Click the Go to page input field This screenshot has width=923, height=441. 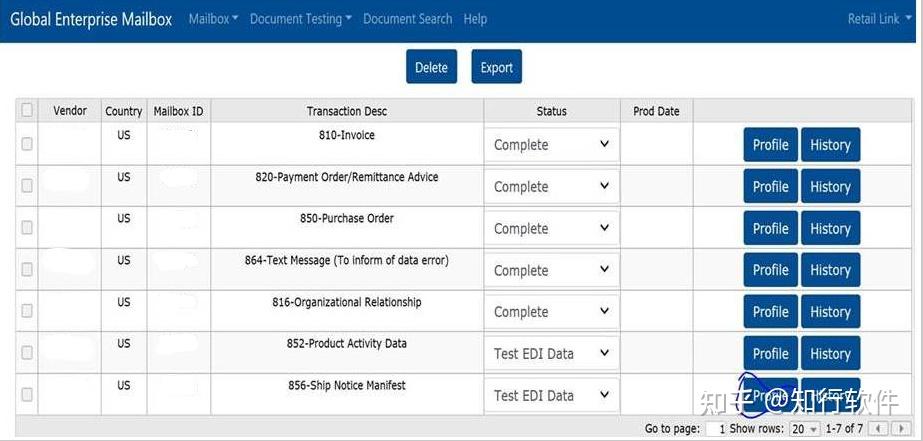(716, 429)
